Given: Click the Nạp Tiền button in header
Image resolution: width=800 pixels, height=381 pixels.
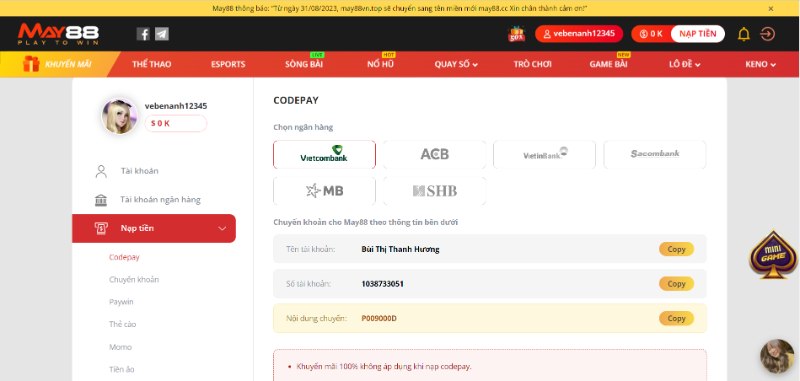Looking at the screenshot, I should (x=697, y=34).
